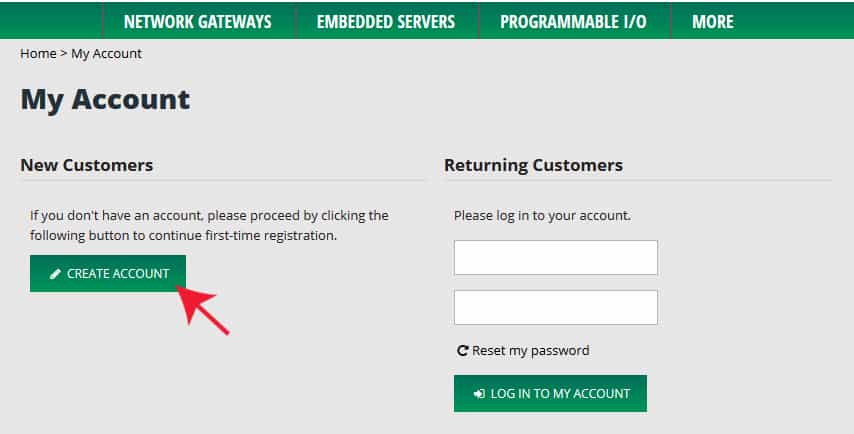Focus the second login input field
Image resolution: width=854 pixels, height=434 pixels.
556,308
